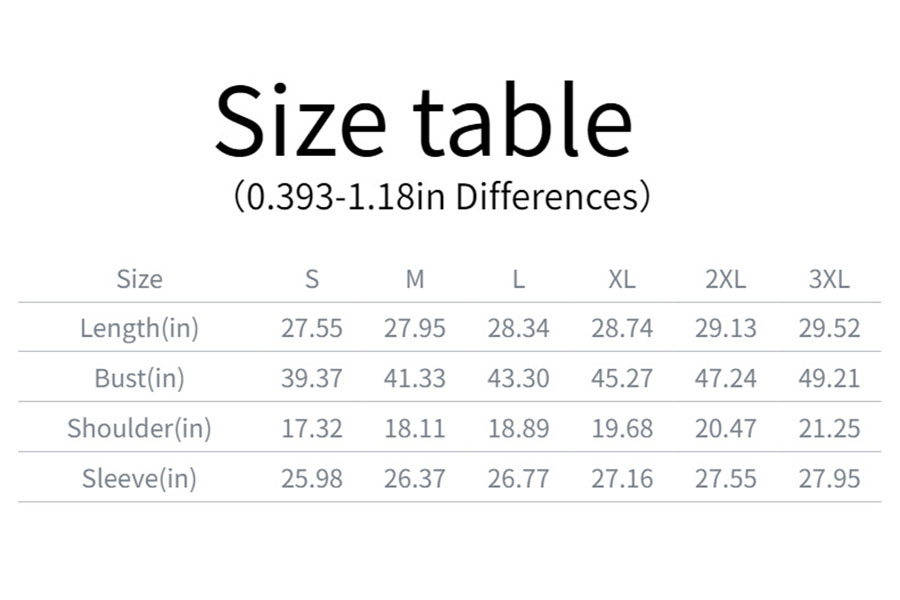Click the XL column header
The height and width of the screenshot is (600, 900).
pyautogui.click(x=621, y=279)
